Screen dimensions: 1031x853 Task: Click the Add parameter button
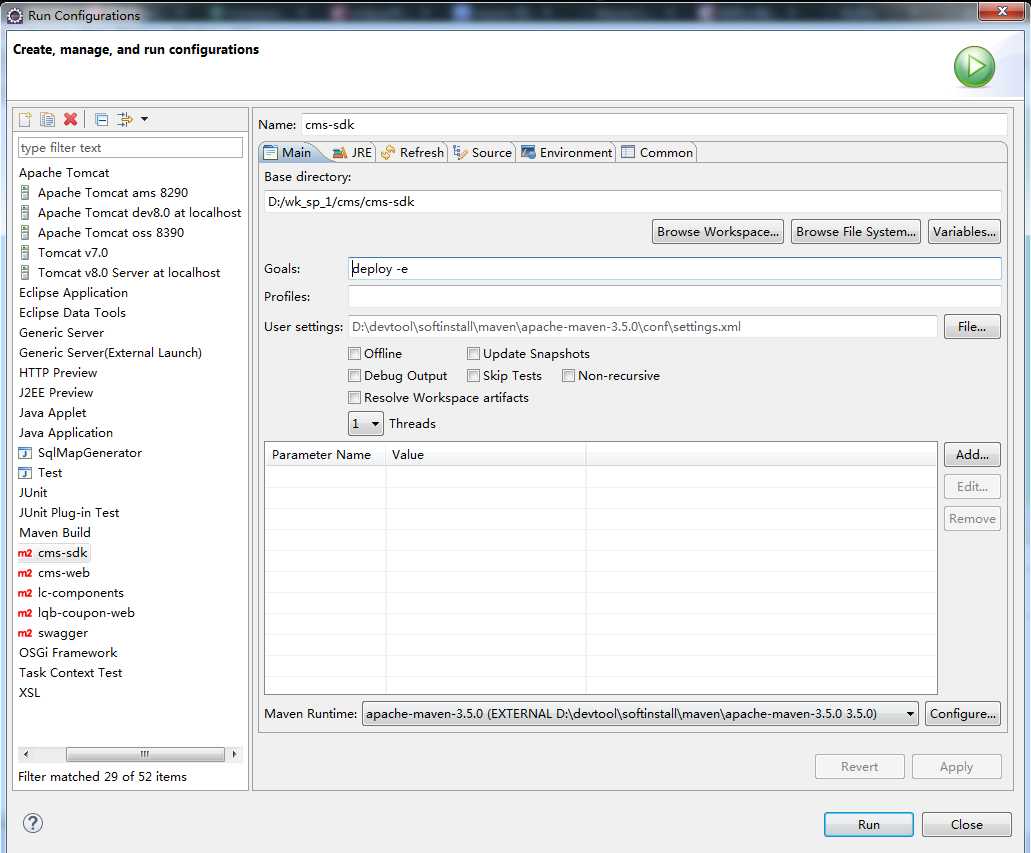[x=972, y=454]
